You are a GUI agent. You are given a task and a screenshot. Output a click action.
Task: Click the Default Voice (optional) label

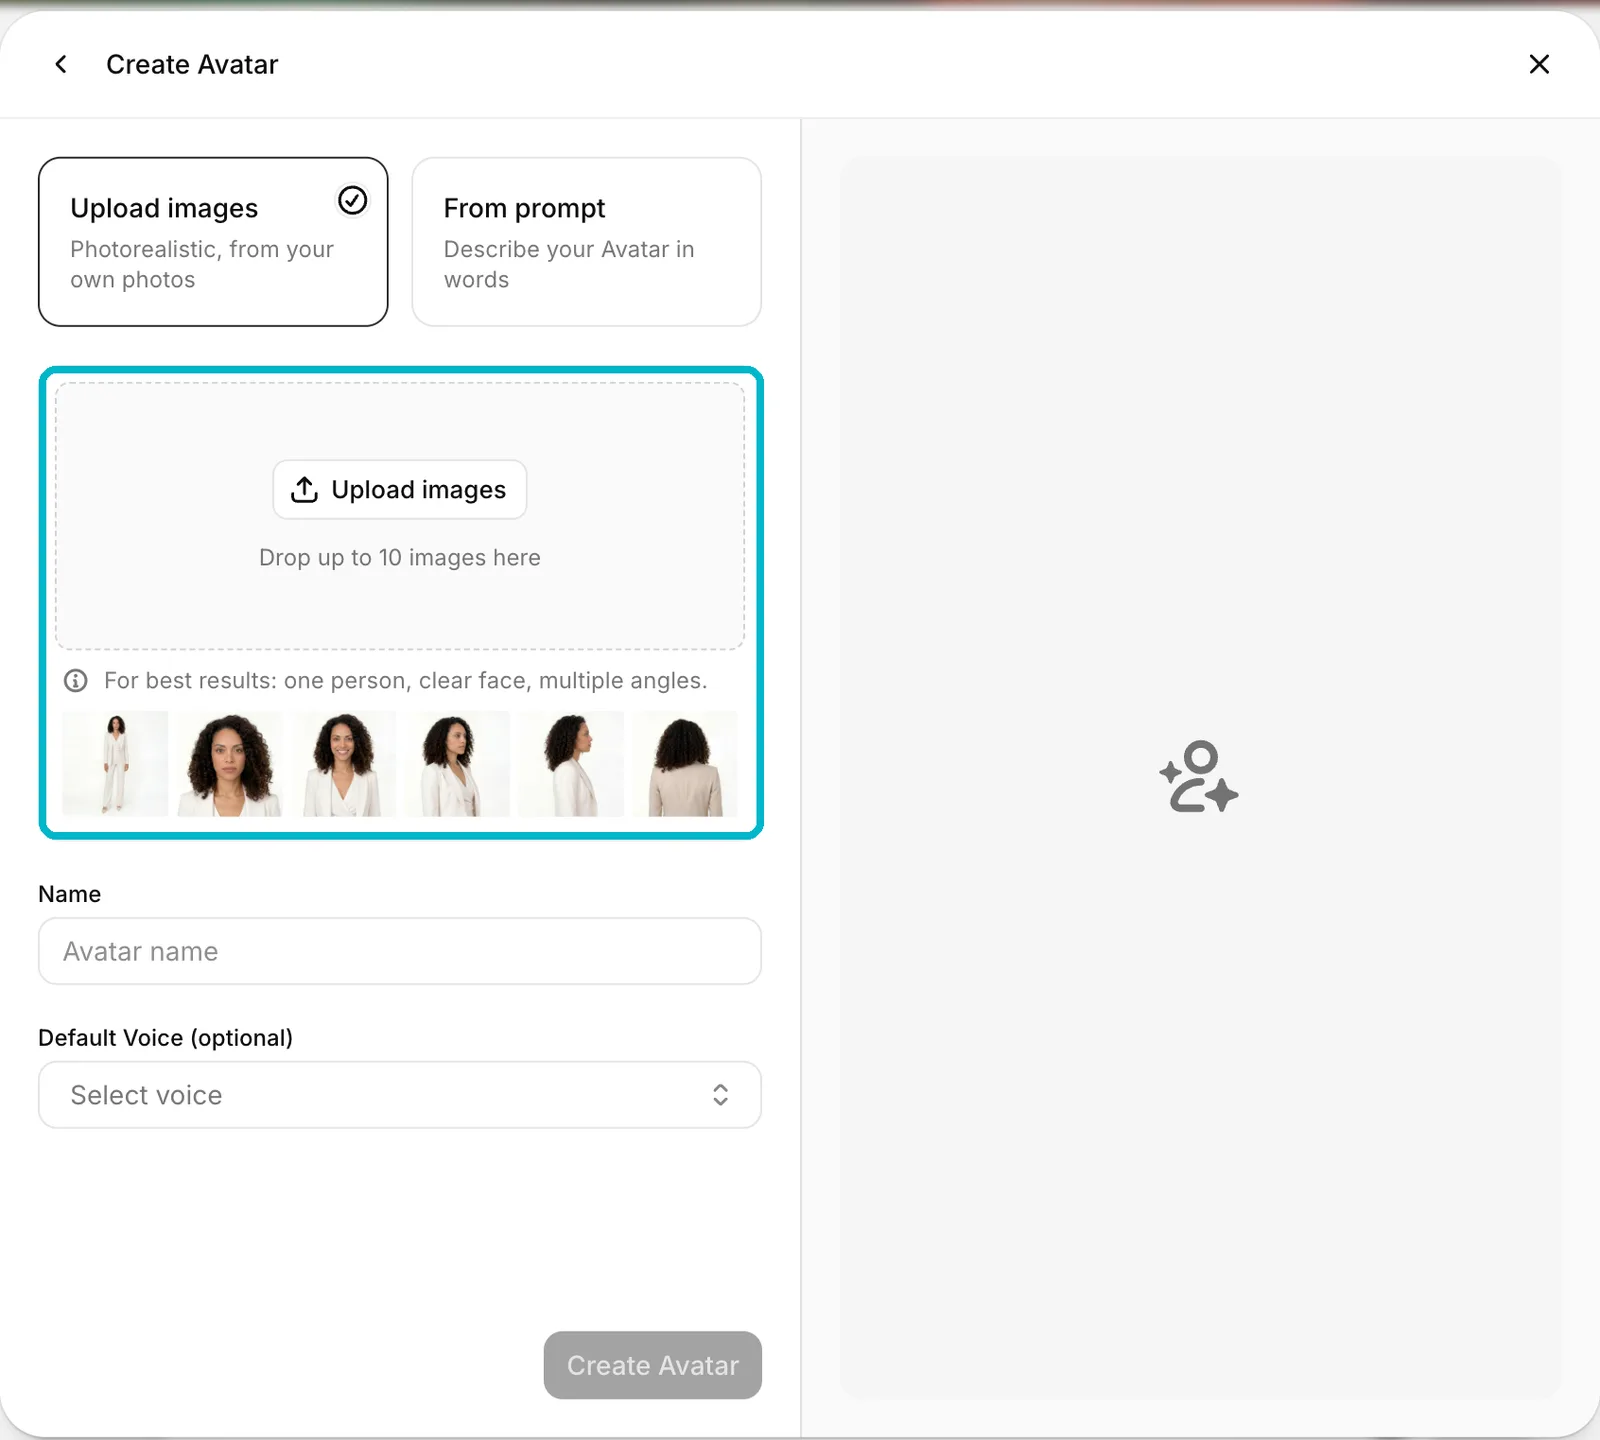[166, 1038]
